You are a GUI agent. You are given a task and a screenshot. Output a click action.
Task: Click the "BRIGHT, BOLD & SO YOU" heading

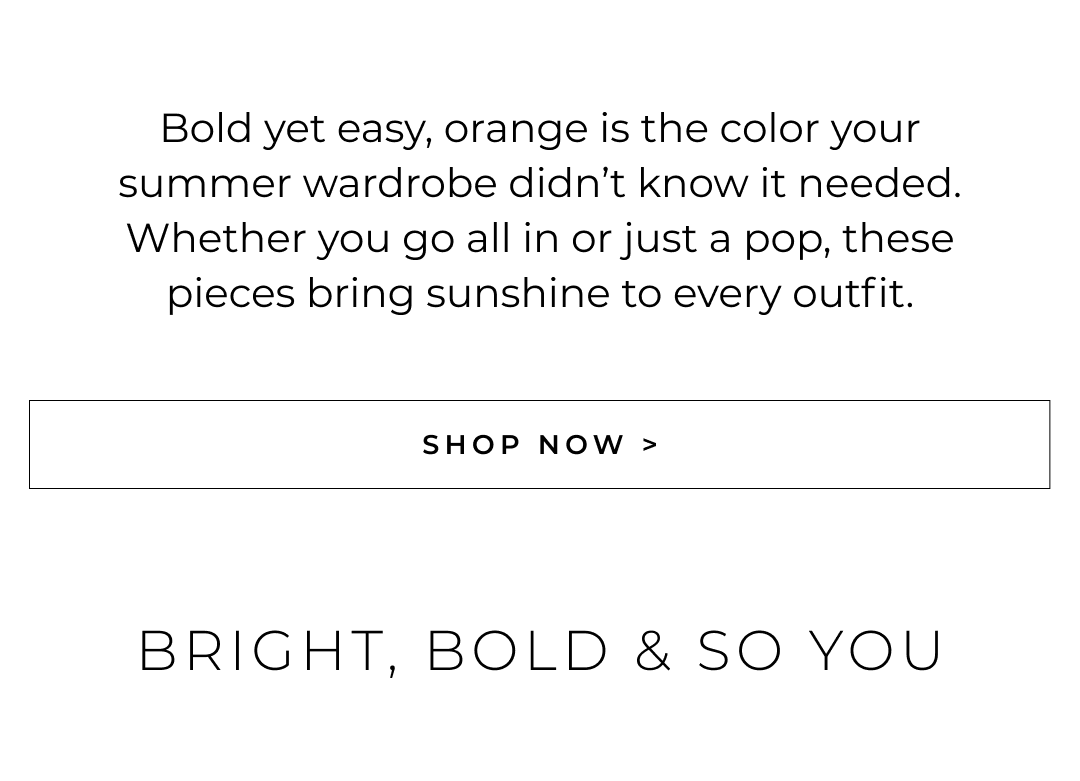pos(540,651)
